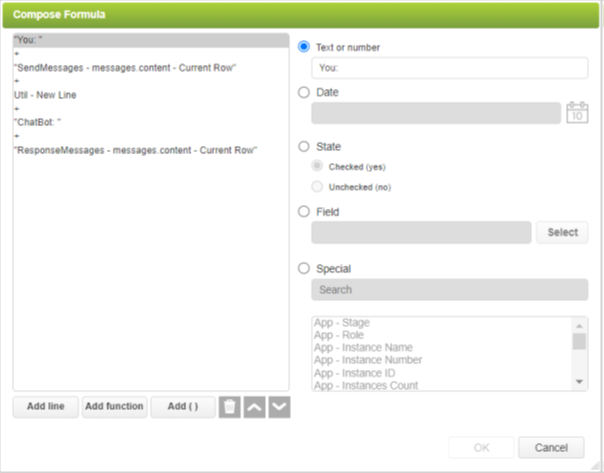
Task: Cancel the Compose Formula dialog
Action: [x=551, y=448]
